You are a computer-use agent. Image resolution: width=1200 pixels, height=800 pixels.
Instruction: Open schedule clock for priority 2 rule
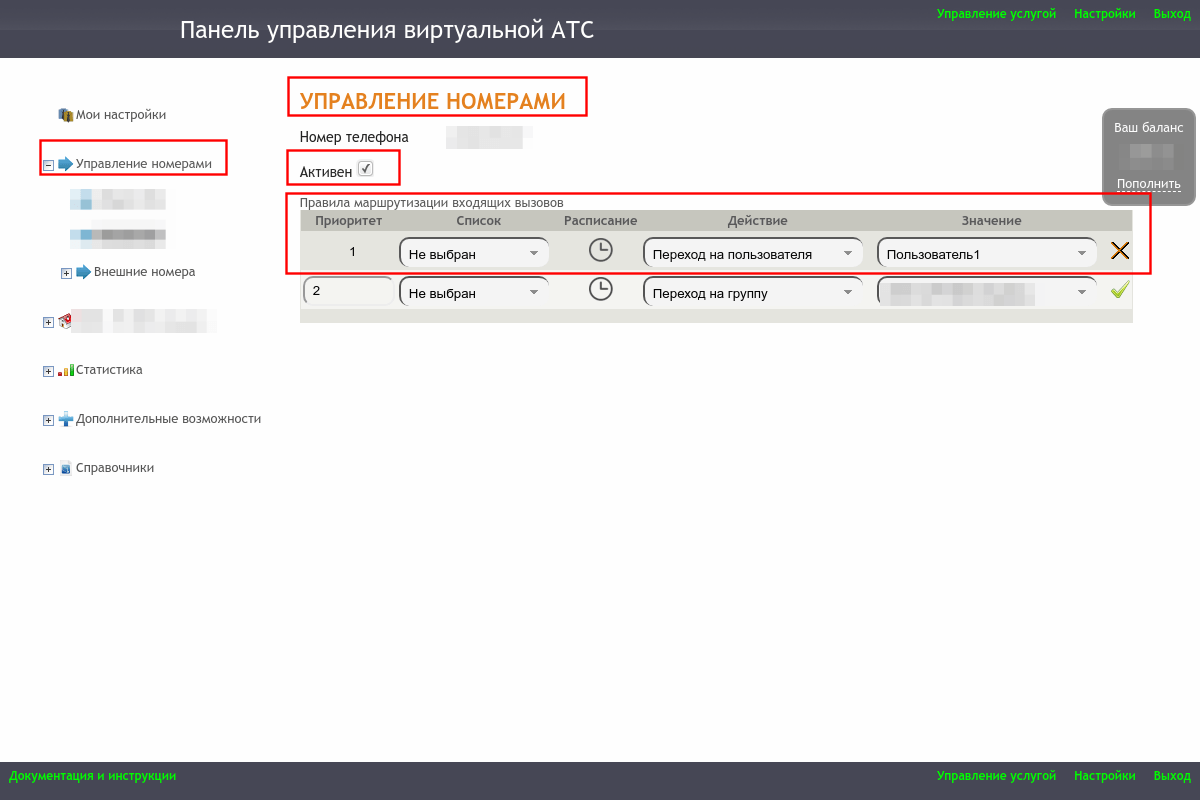[x=600, y=289]
